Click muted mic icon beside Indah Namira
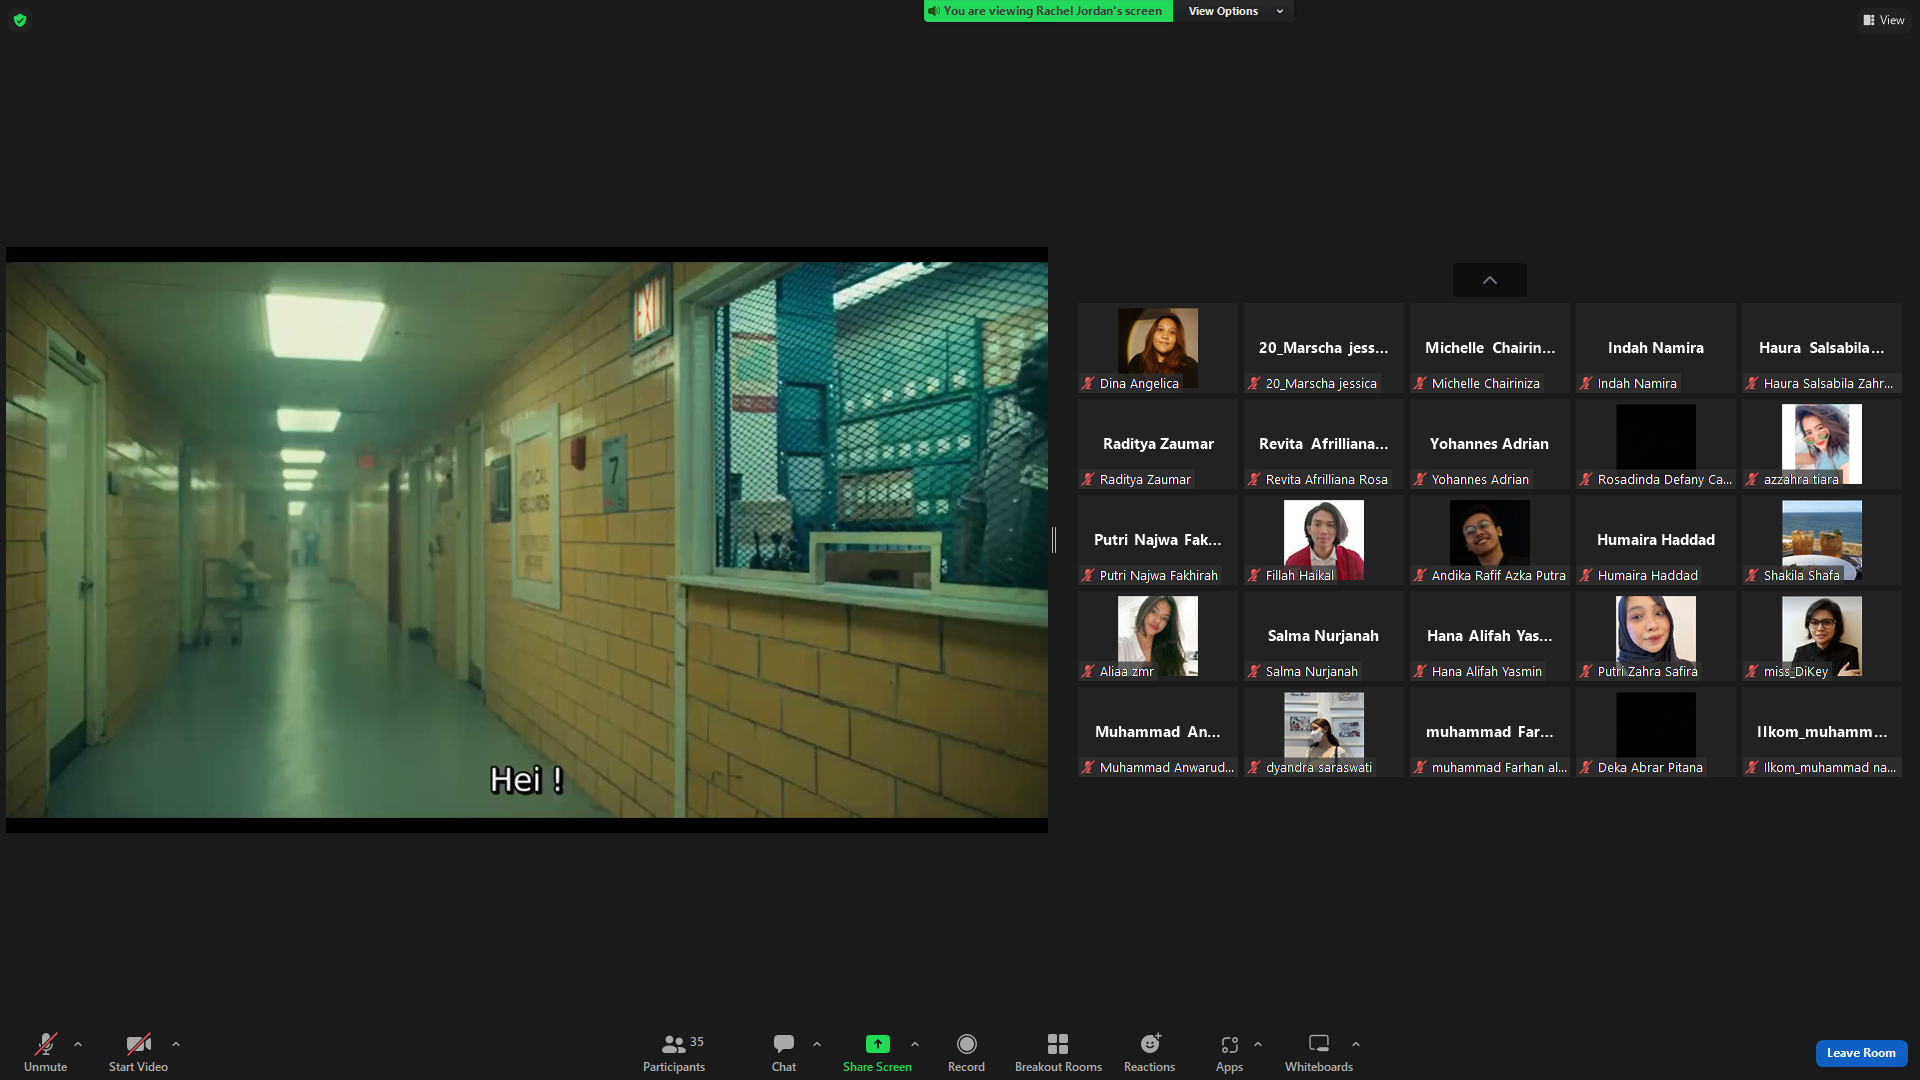The height and width of the screenshot is (1080, 1920). point(1586,384)
